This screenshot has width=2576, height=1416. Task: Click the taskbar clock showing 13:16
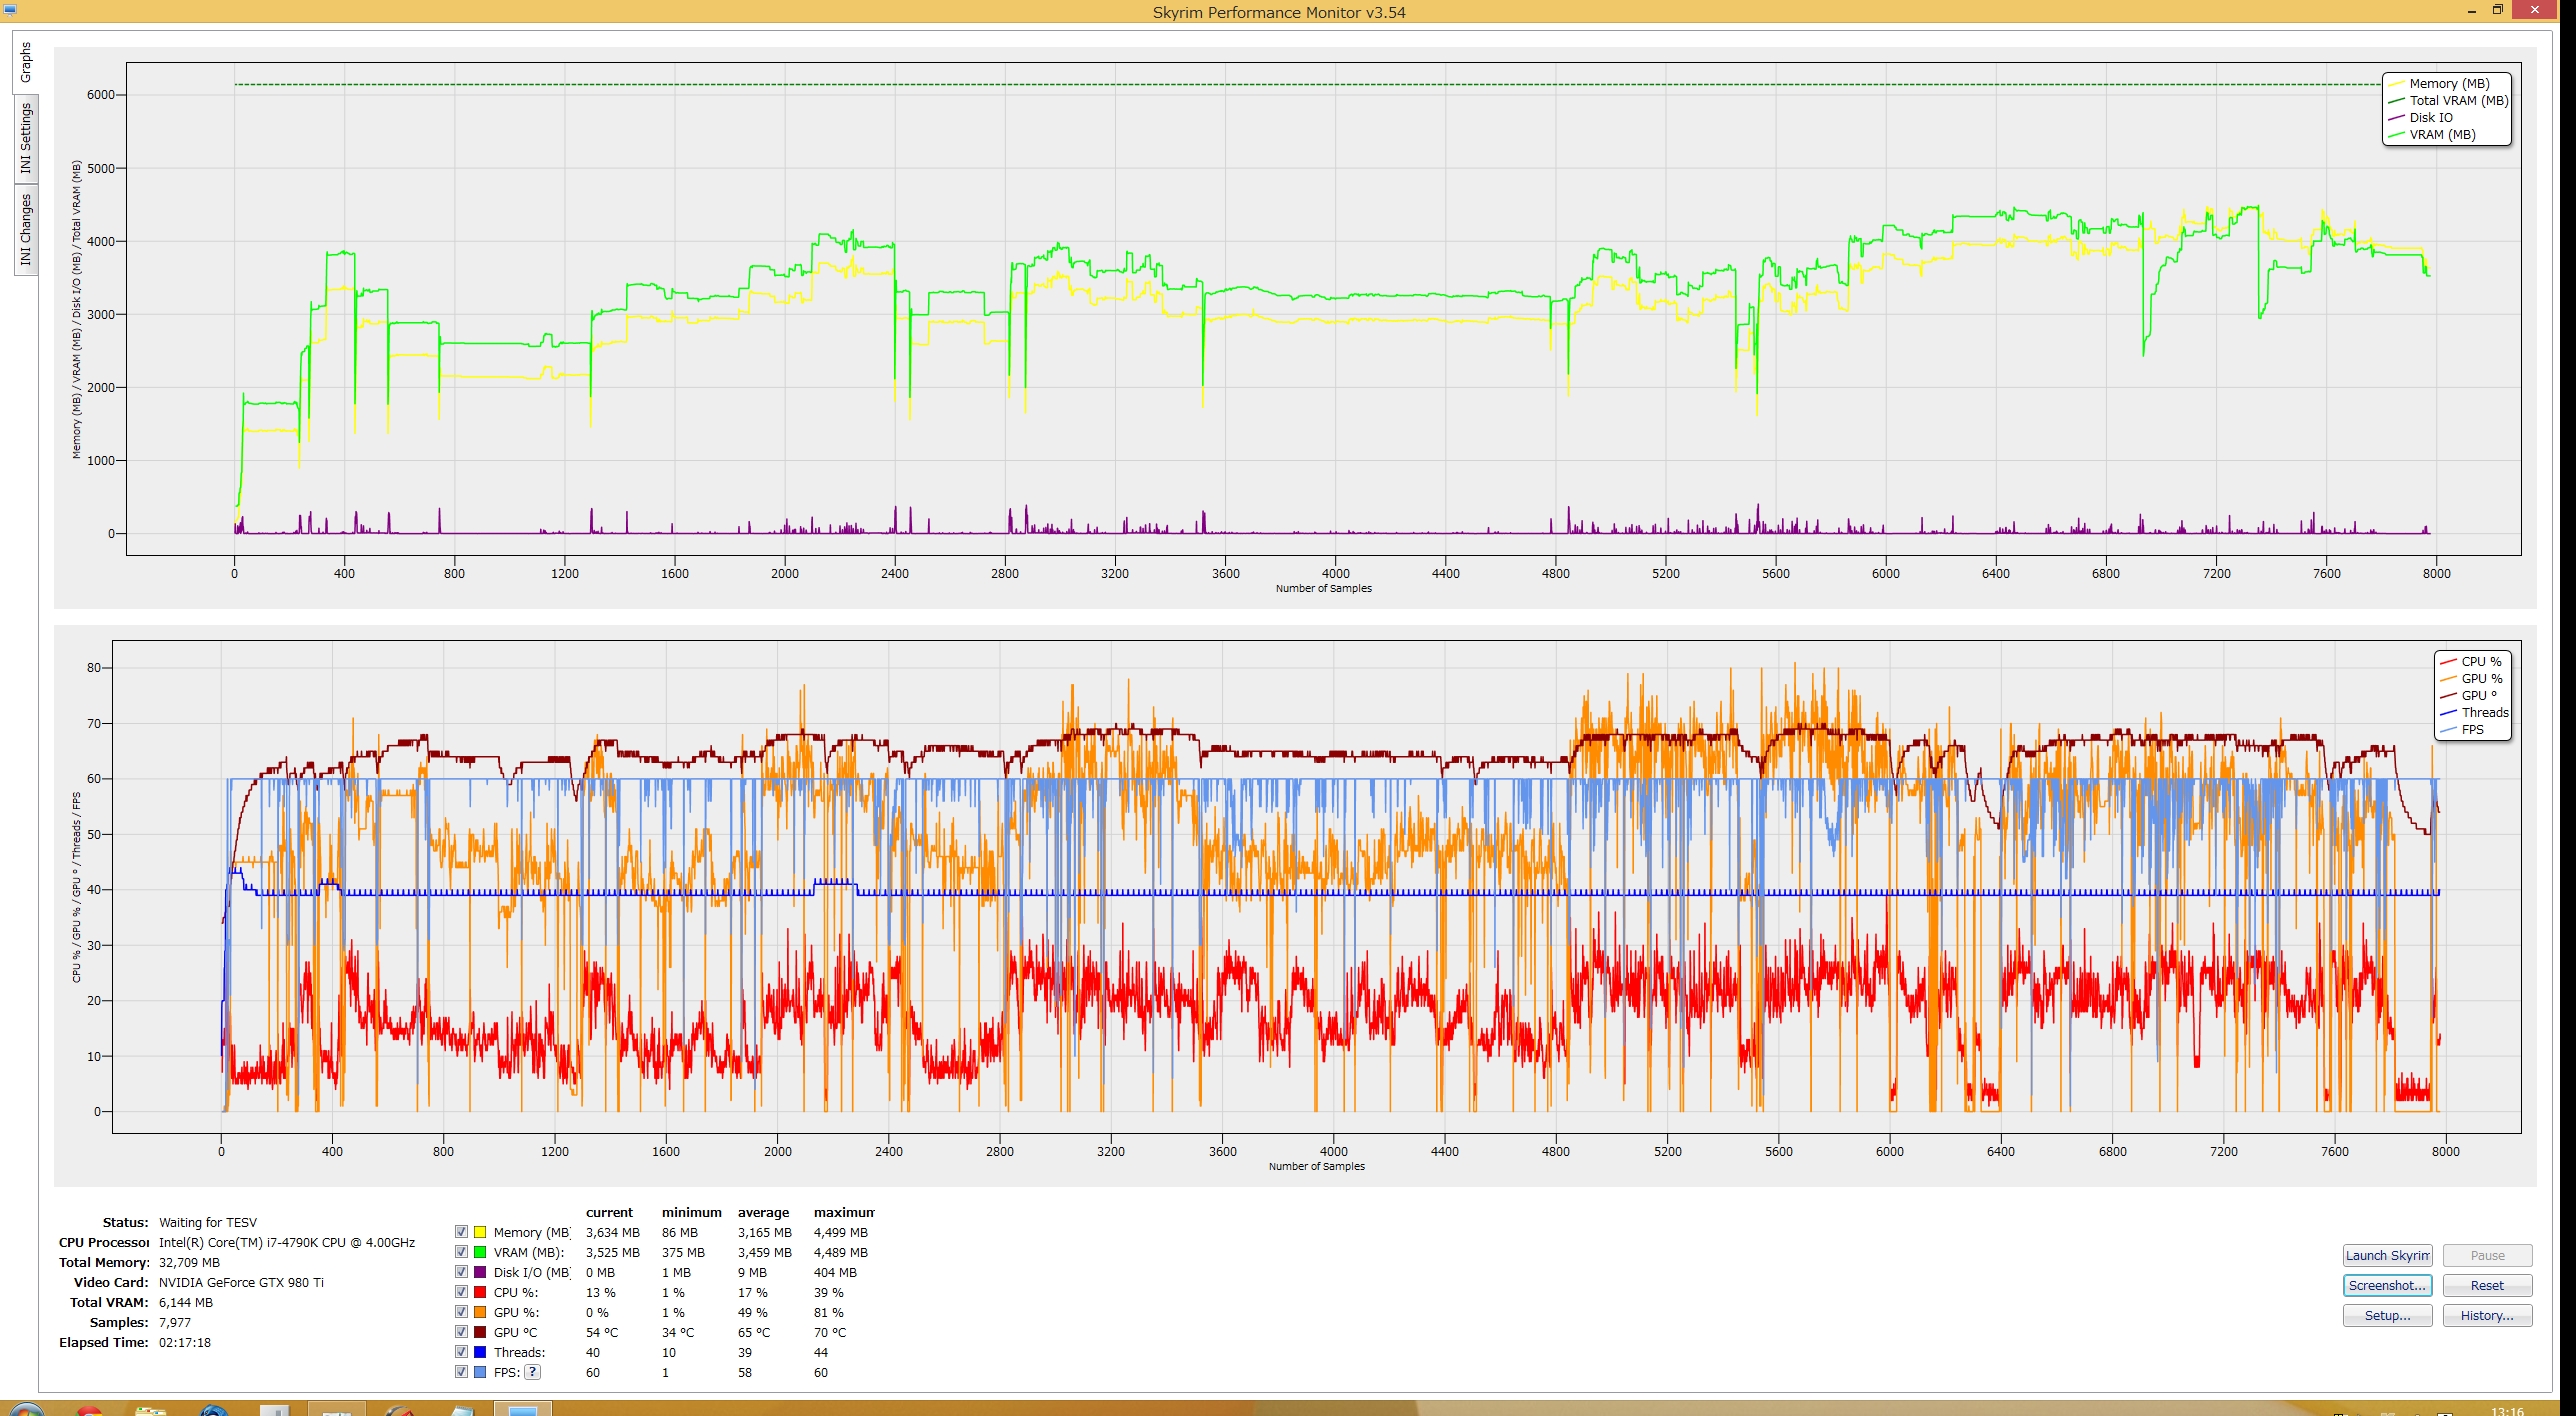click(2508, 1411)
